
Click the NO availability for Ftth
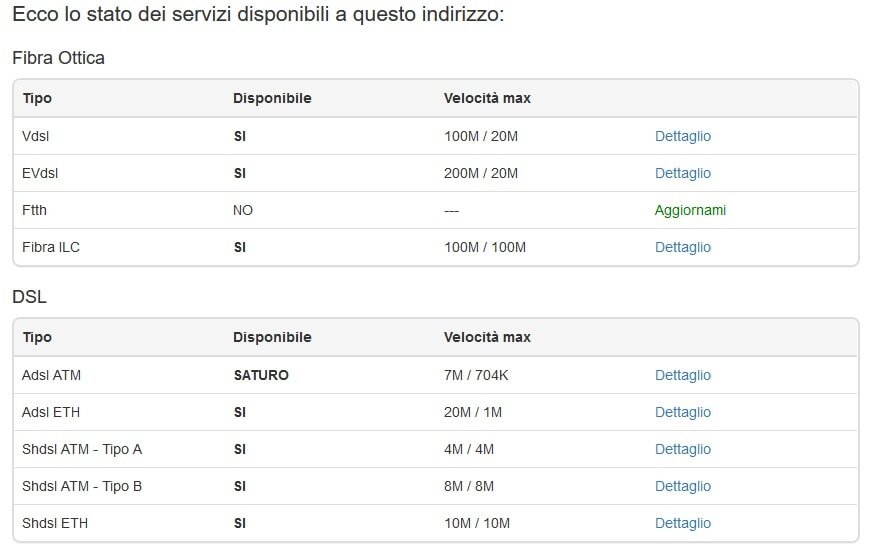pyautogui.click(x=243, y=210)
